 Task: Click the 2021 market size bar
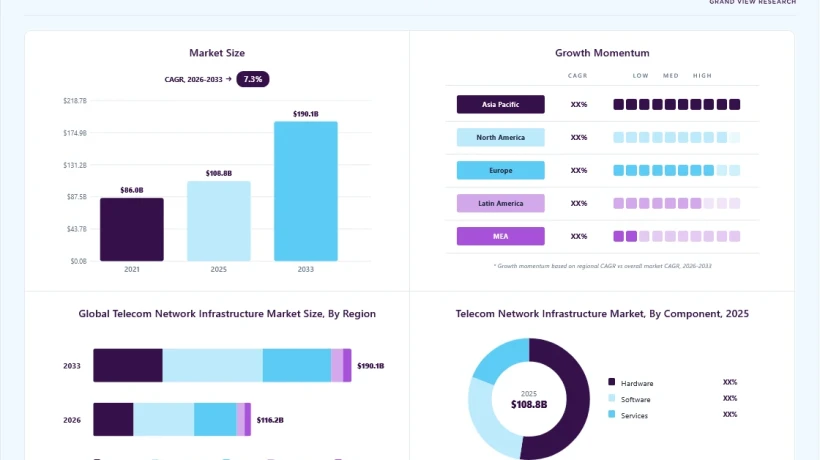tap(132, 229)
